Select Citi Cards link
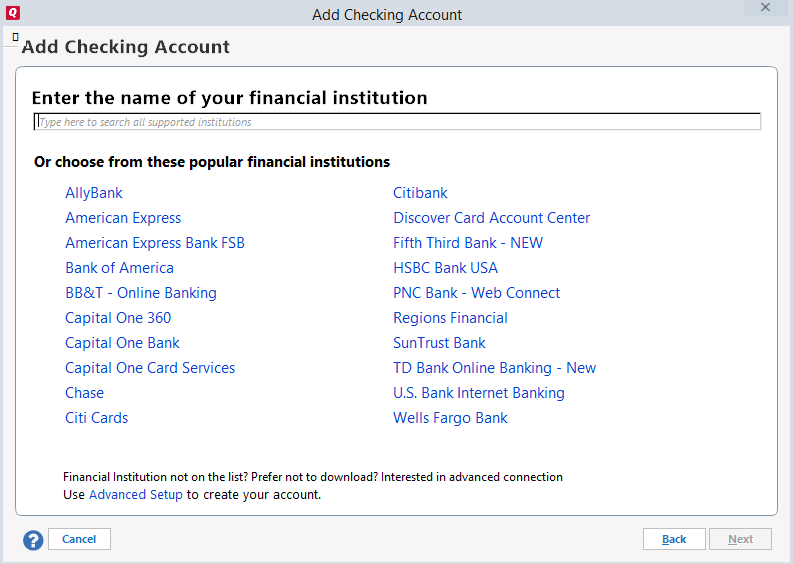Screen dimensions: 793x564 coord(97,418)
